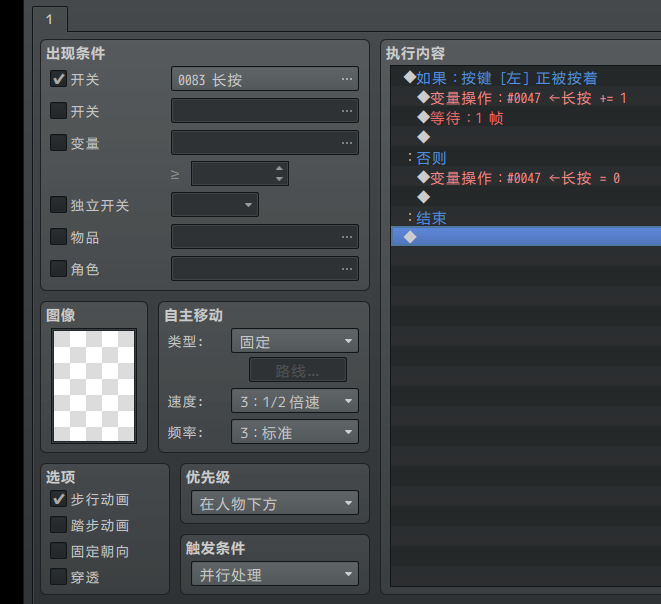
Task: Enable the 物品 condition checkbox
Action: 58,236
